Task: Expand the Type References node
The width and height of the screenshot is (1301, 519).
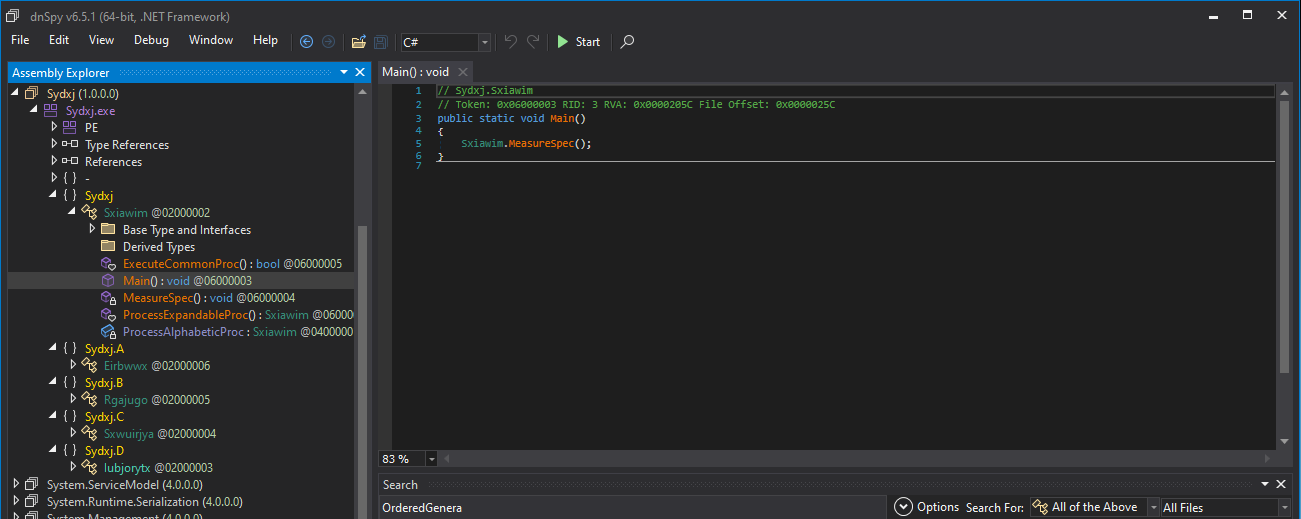Action: [x=55, y=145]
